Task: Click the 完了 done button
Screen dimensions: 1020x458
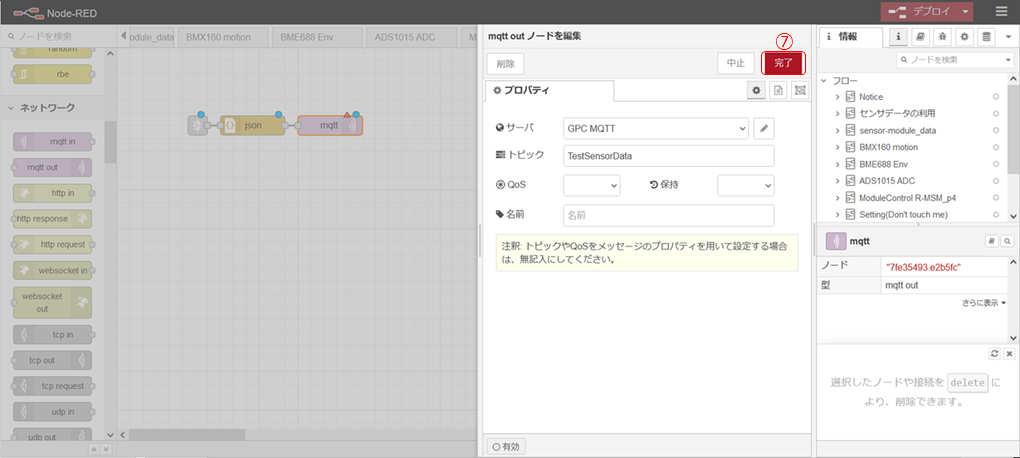Action: [783, 62]
